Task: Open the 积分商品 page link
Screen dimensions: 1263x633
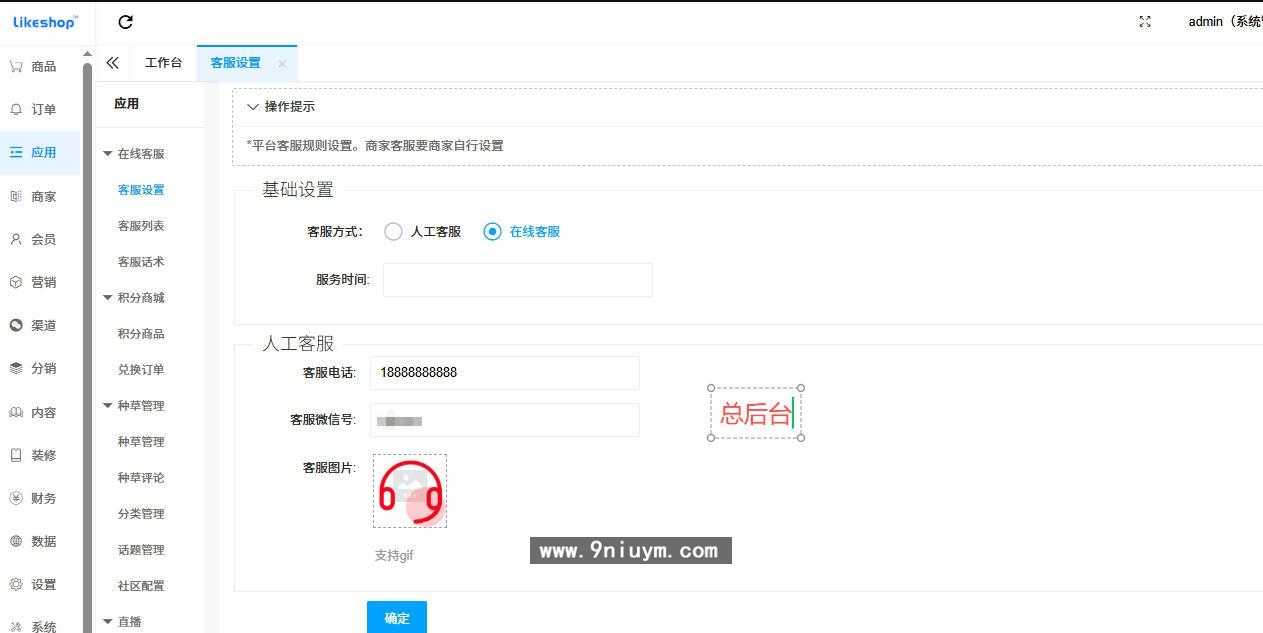Action: coord(140,333)
